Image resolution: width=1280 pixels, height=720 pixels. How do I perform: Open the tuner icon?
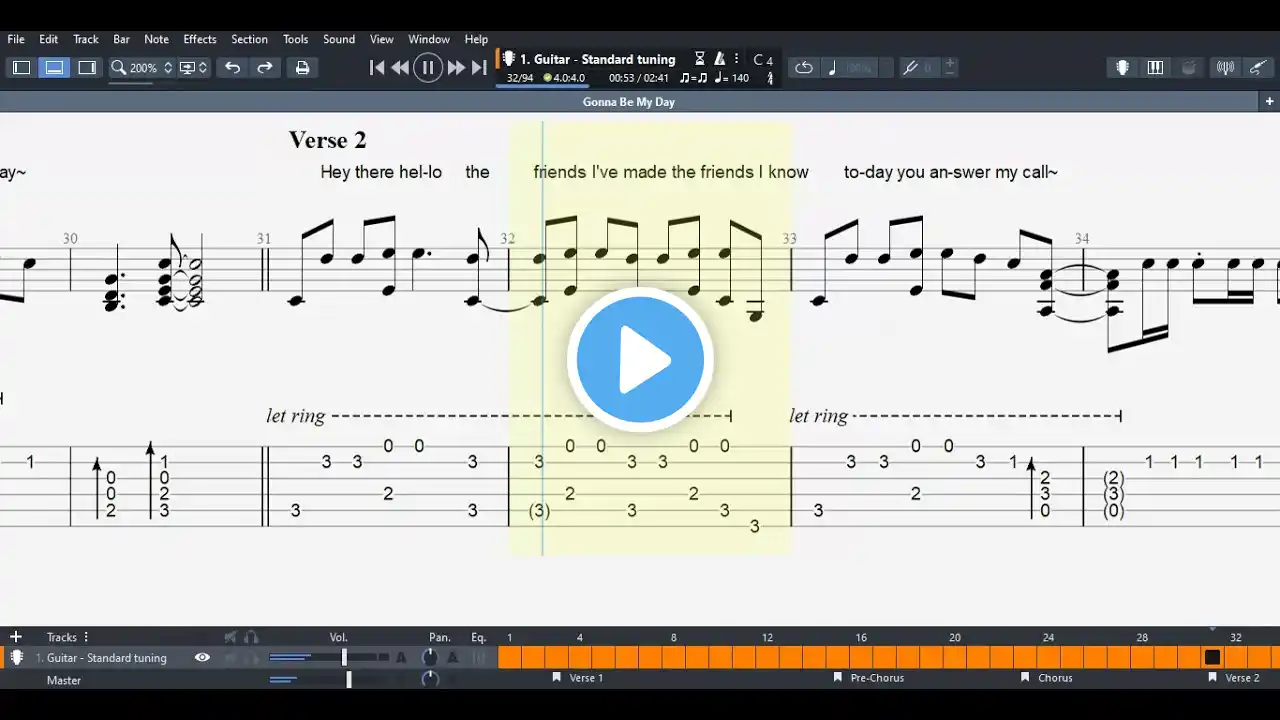pyautogui.click(x=1225, y=68)
